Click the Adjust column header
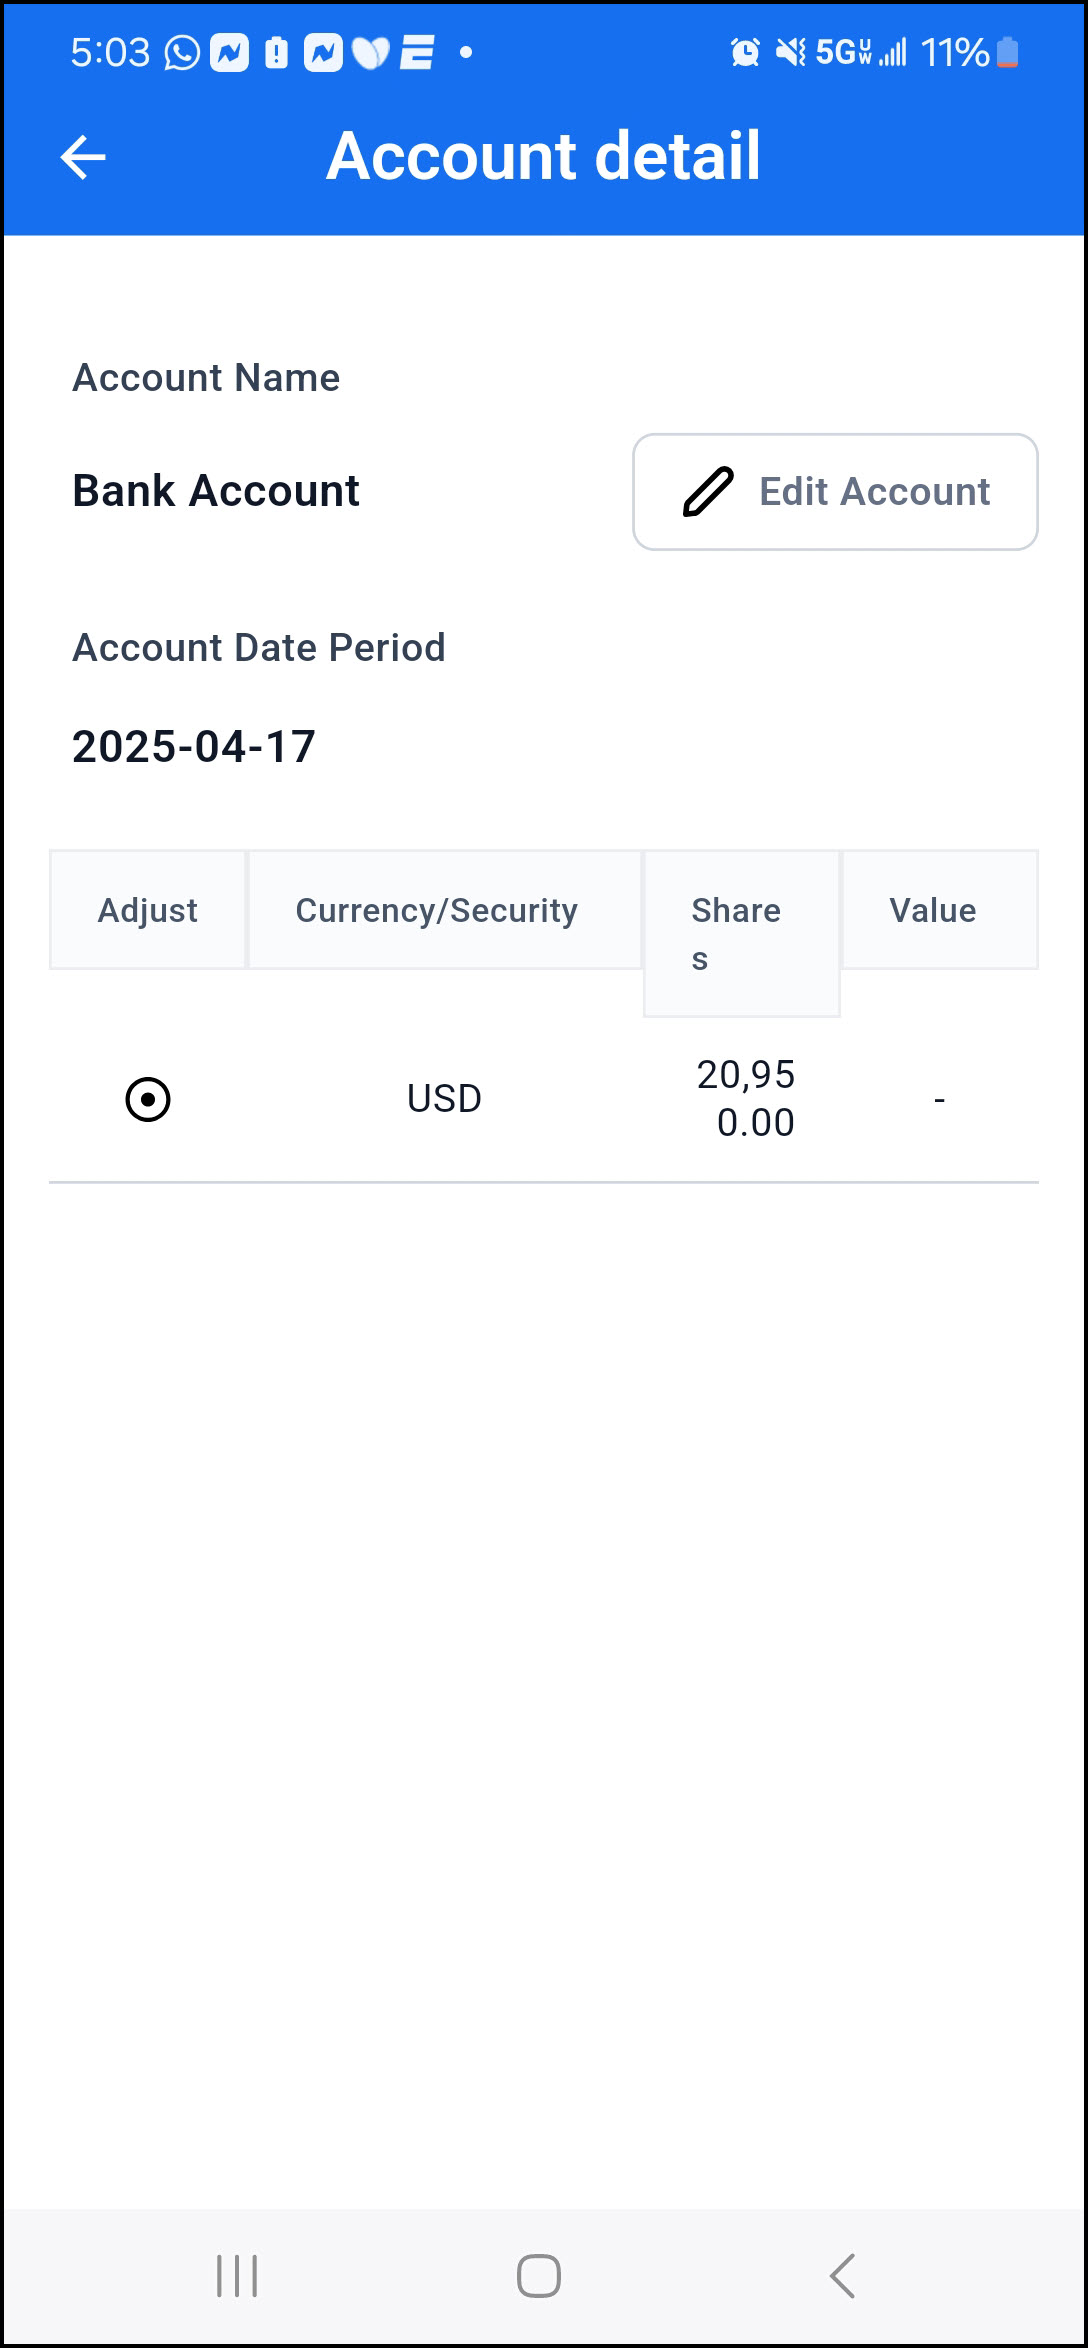The width and height of the screenshot is (1088, 2348). pos(148,910)
